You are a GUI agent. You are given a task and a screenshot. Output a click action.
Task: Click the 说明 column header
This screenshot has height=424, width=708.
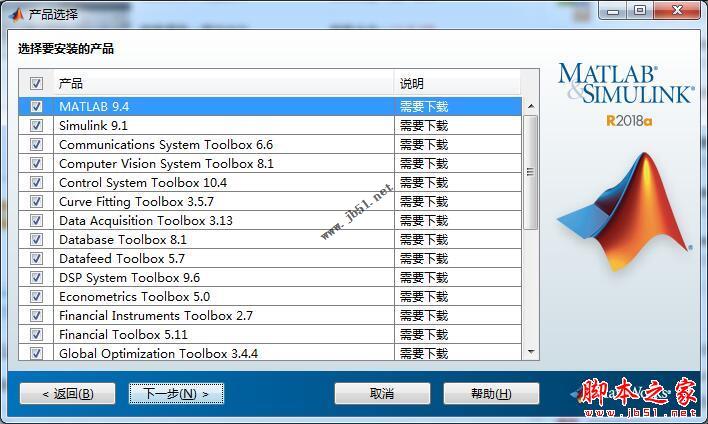click(457, 83)
